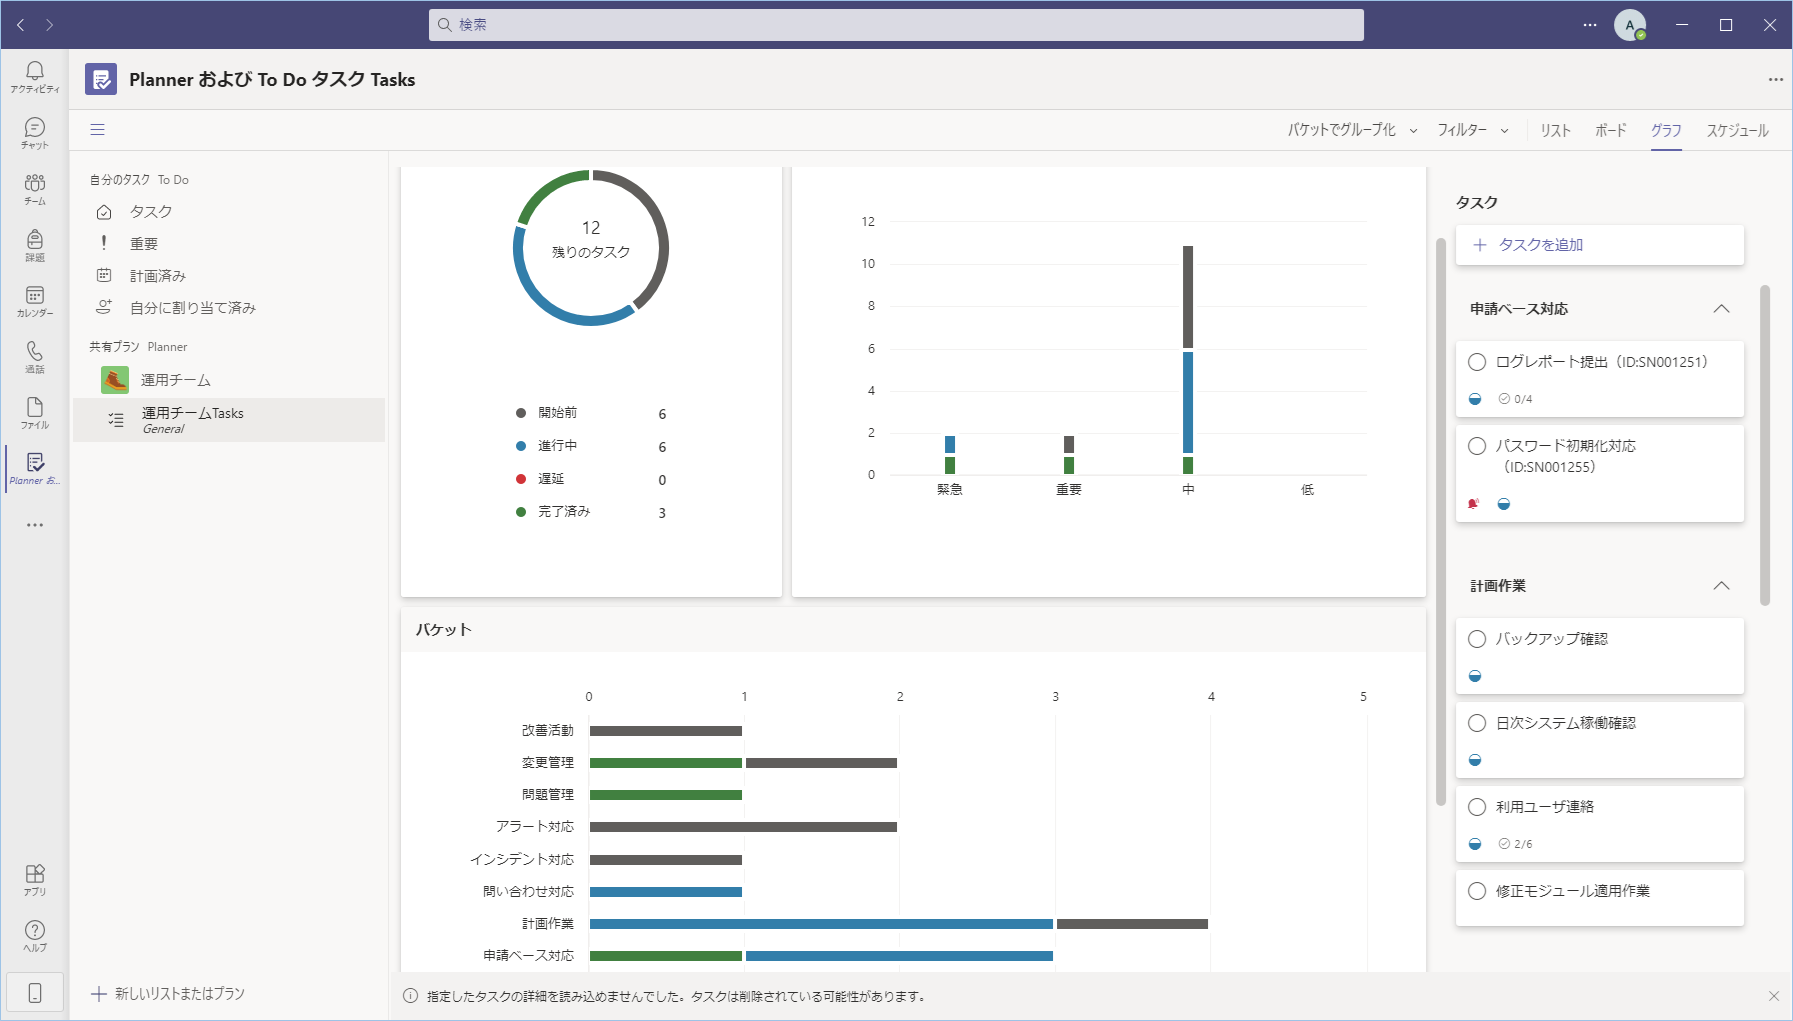Open the Assignments icon in sidebar
The image size is (1793, 1021).
click(35, 244)
